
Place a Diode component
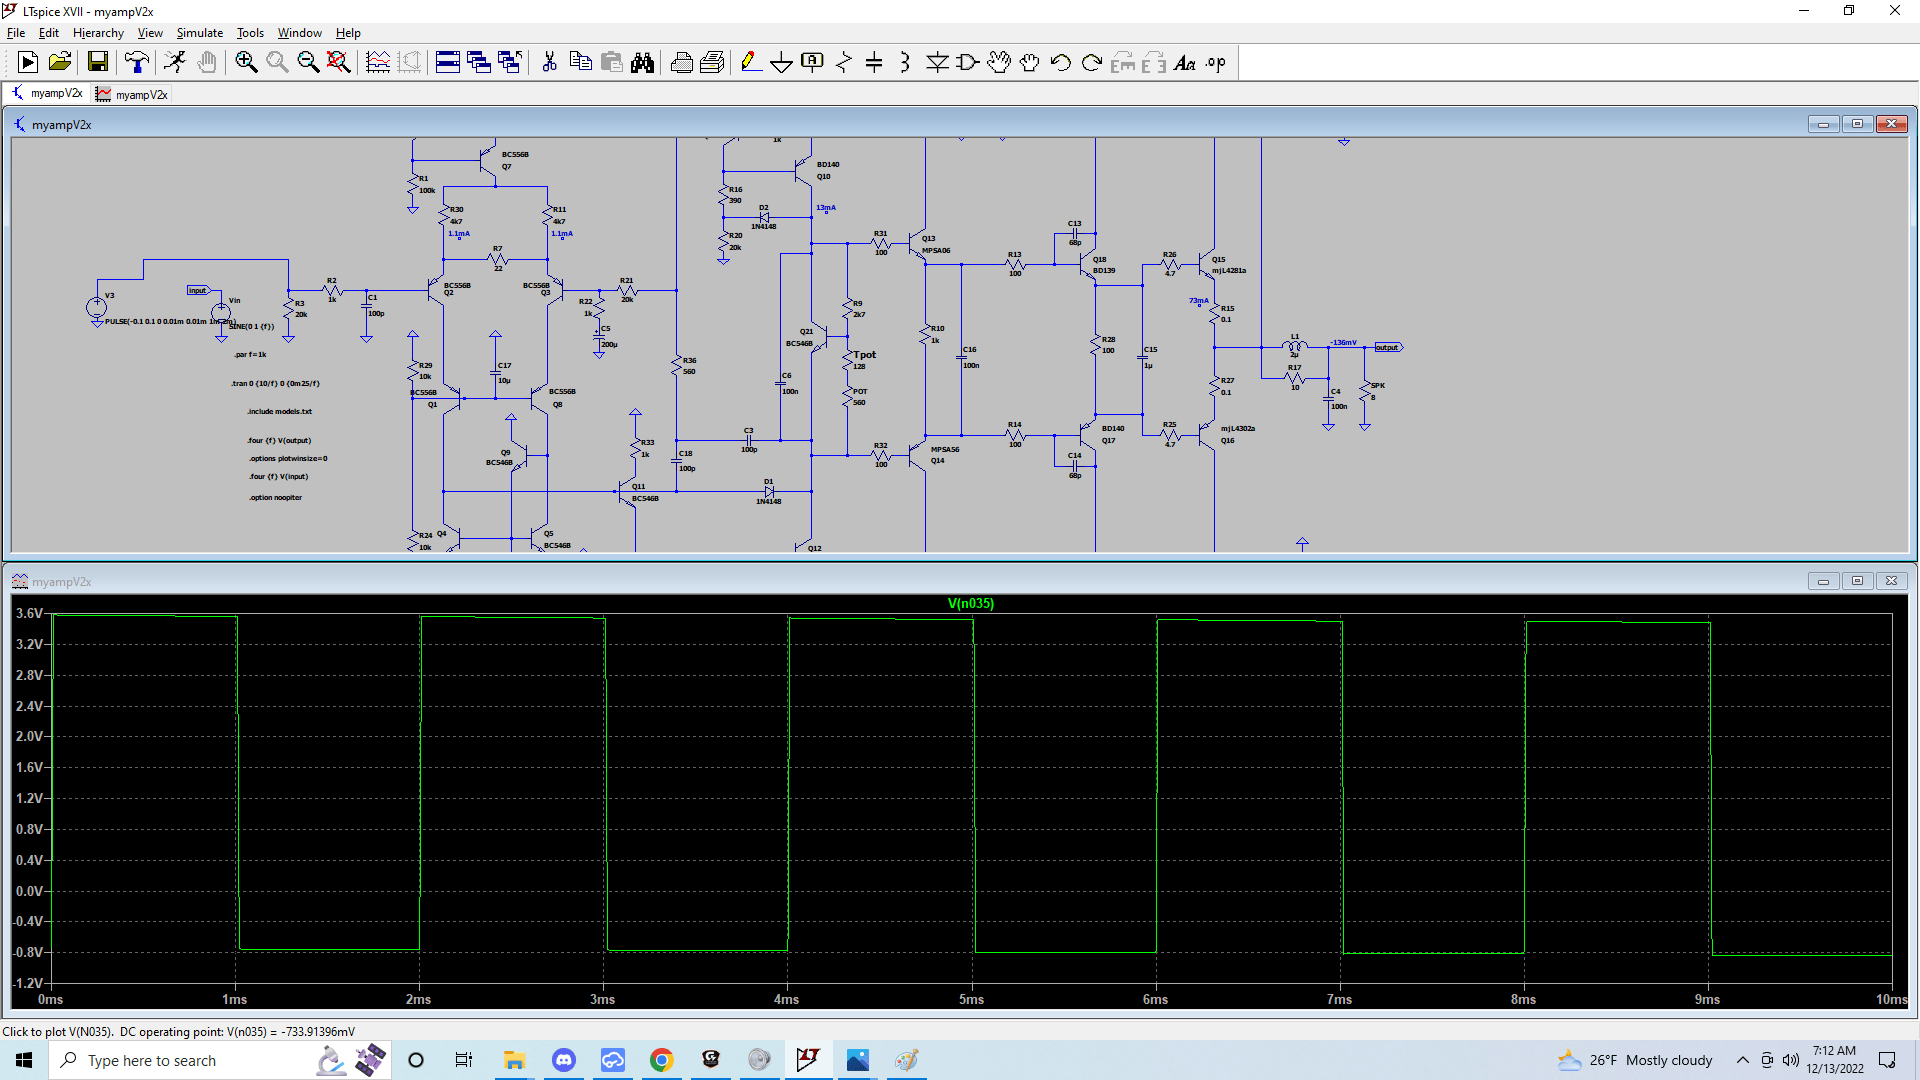(937, 63)
